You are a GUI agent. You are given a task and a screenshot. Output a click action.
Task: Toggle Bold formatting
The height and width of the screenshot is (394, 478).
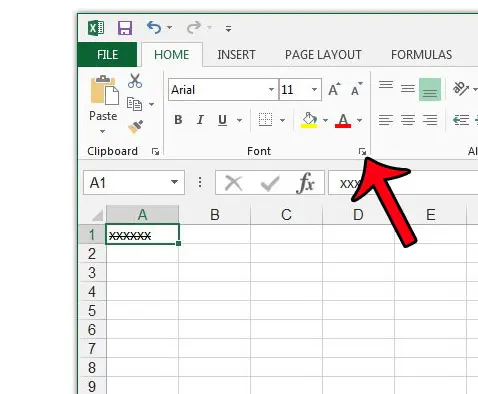[x=178, y=120]
